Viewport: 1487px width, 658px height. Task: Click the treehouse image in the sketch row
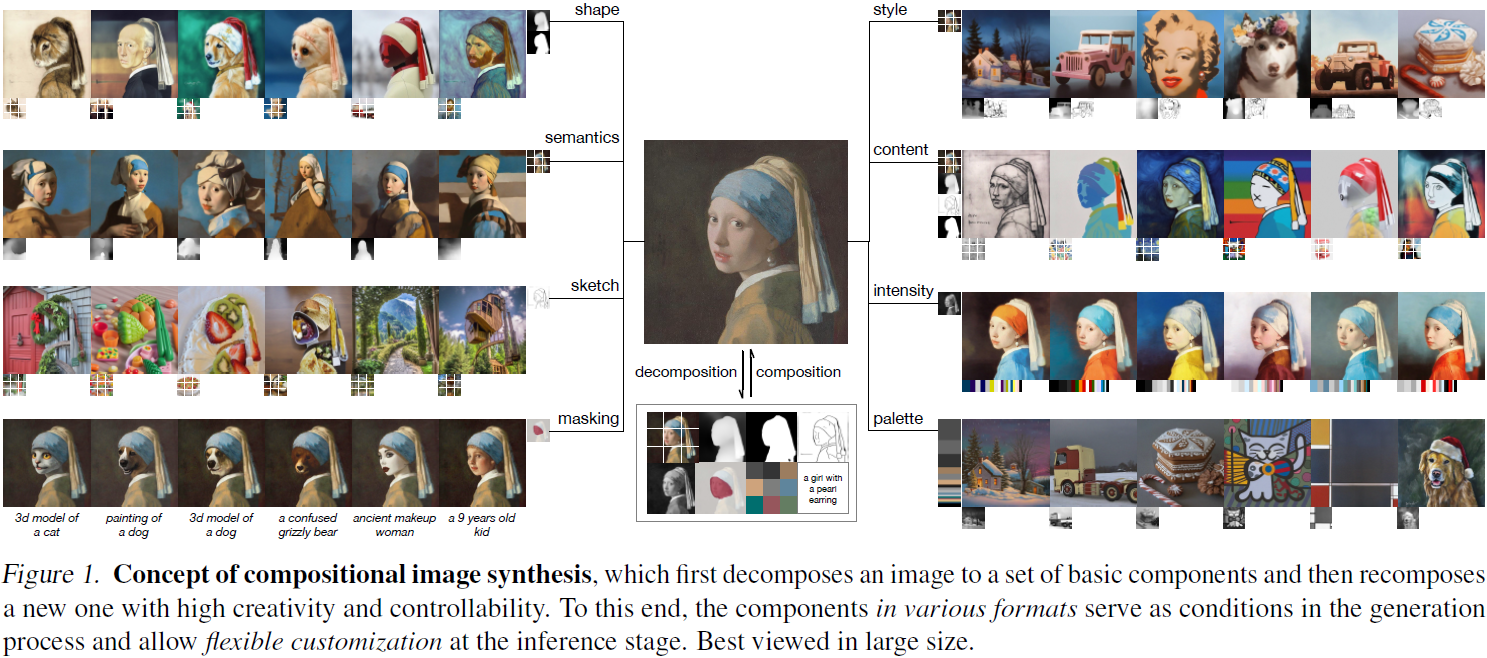click(482, 329)
